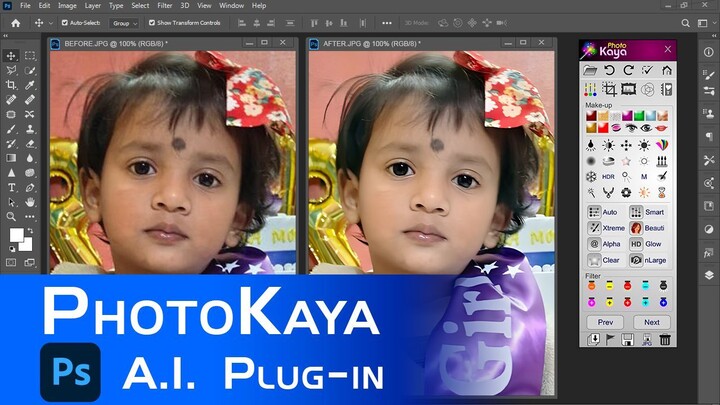Open the Filter menu

click(164, 6)
